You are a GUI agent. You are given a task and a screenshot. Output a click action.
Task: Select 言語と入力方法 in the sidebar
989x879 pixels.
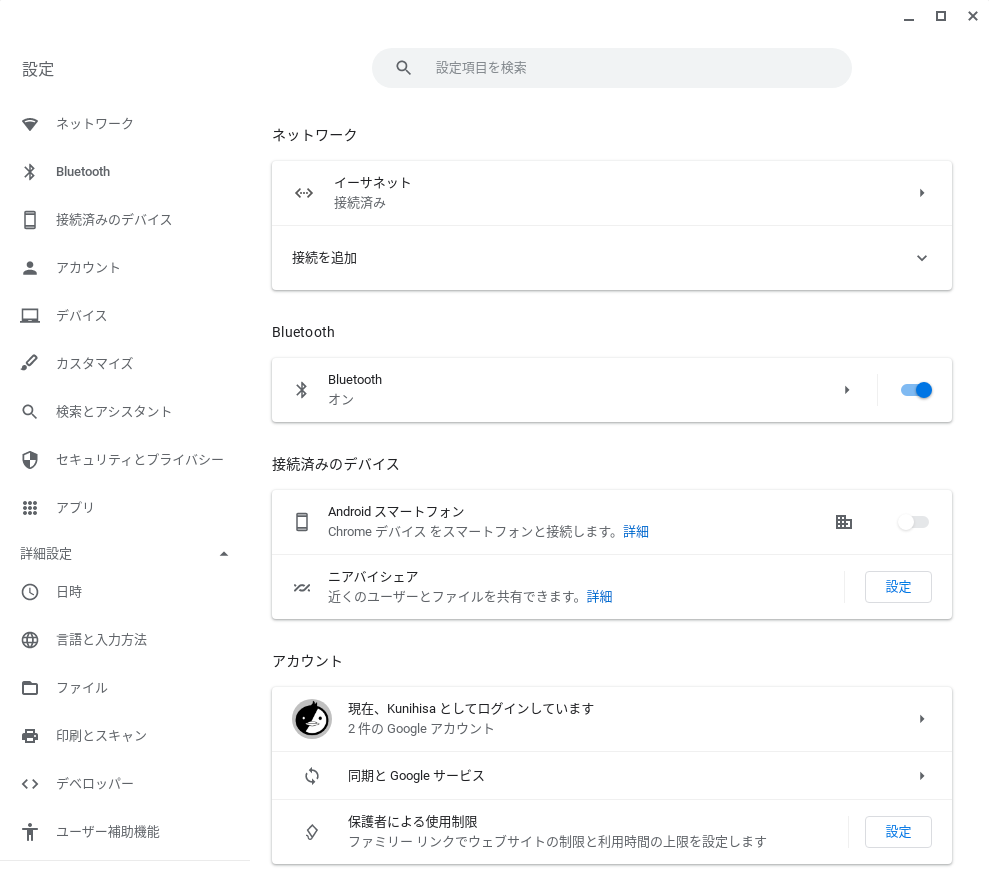pyautogui.click(x=101, y=639)
